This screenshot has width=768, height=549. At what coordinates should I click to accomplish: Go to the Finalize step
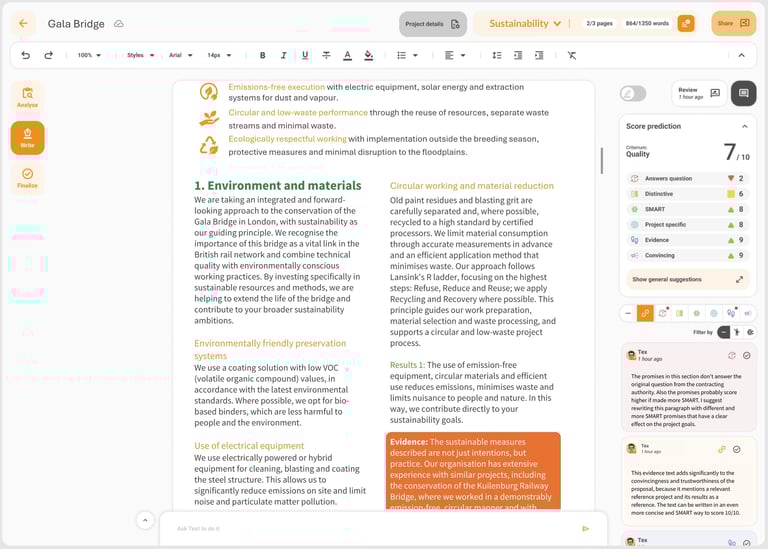pyautogui.click(x=27, y=177)
